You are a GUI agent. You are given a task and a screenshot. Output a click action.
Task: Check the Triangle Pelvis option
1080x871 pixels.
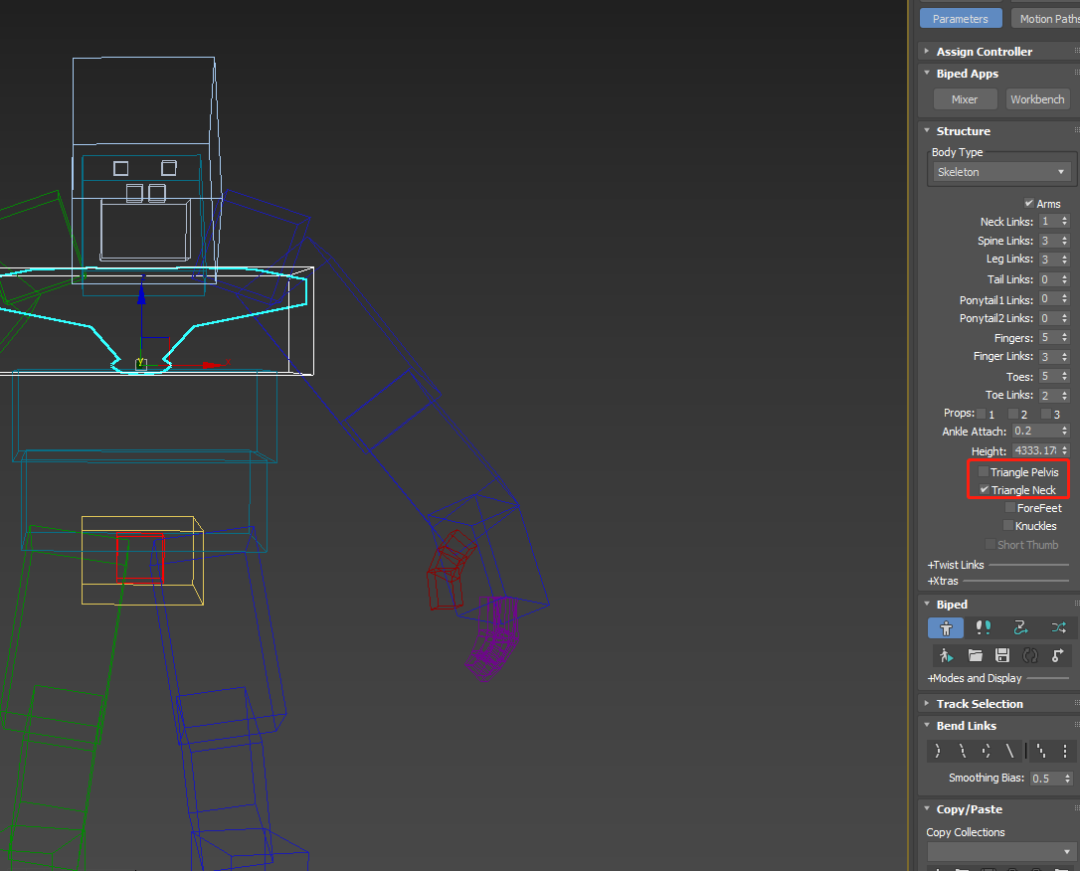(x=984, y=472)
